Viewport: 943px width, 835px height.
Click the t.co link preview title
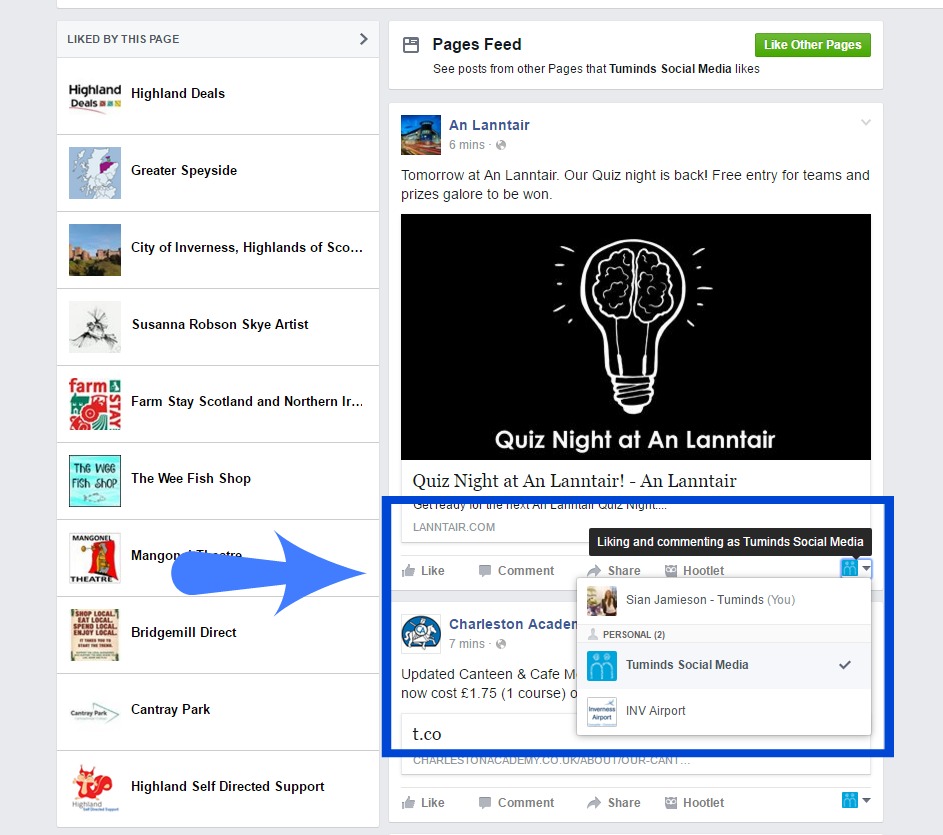point(427,735)
